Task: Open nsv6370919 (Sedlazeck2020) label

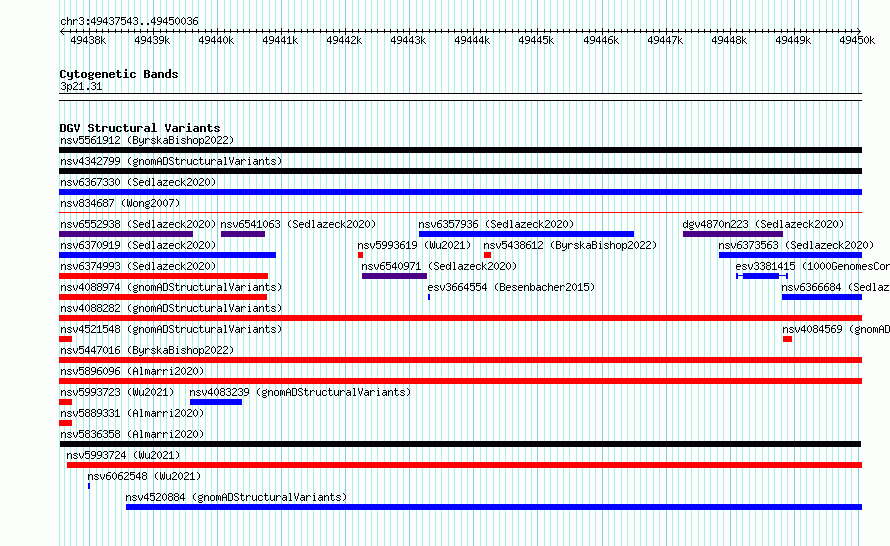Action: [138, 245]
